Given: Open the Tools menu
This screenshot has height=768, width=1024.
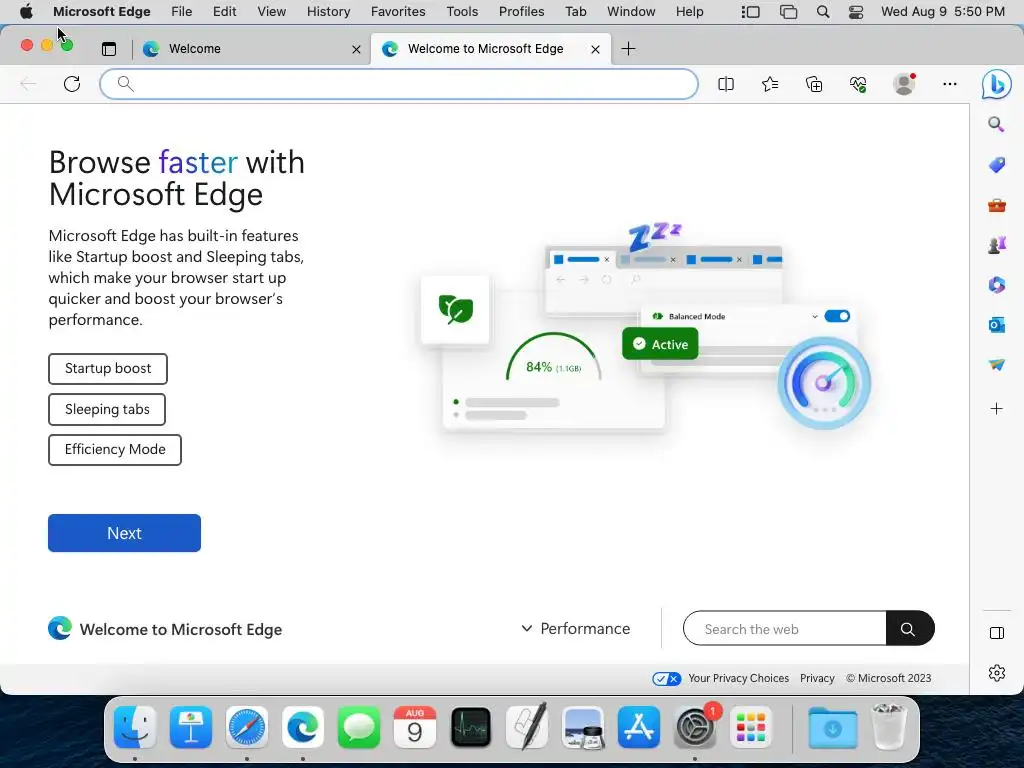Looking at the screenshot, I should point(462,12).
